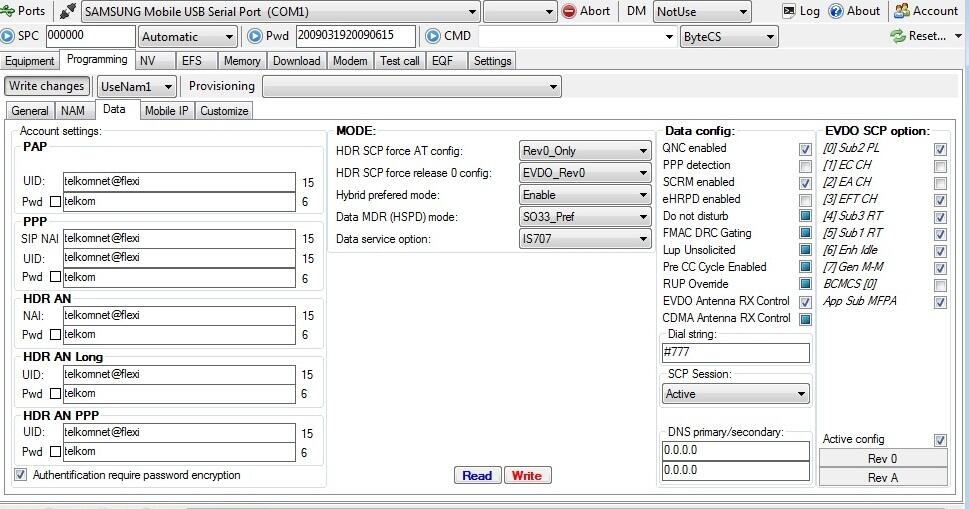Open the Log window icon
Screen dimensions: 969x509
[x=789, y=11]
